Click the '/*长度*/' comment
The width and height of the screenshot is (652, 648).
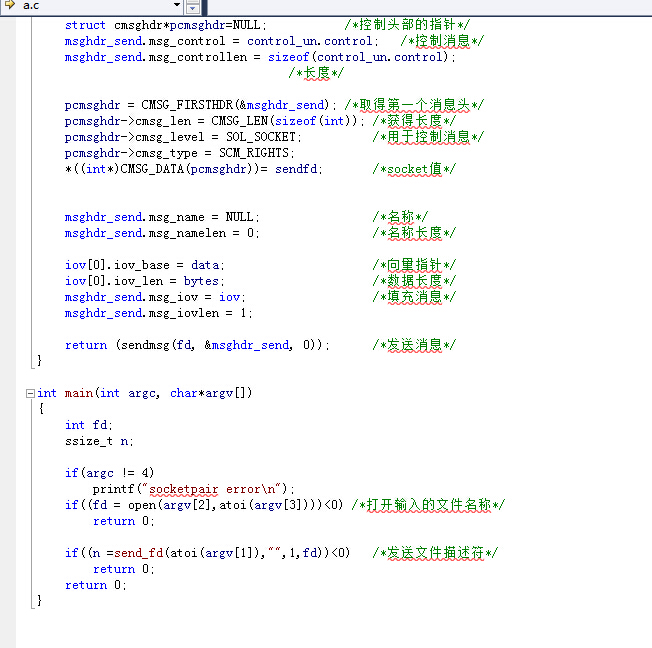pyautogui.click(x=316, y=73)
